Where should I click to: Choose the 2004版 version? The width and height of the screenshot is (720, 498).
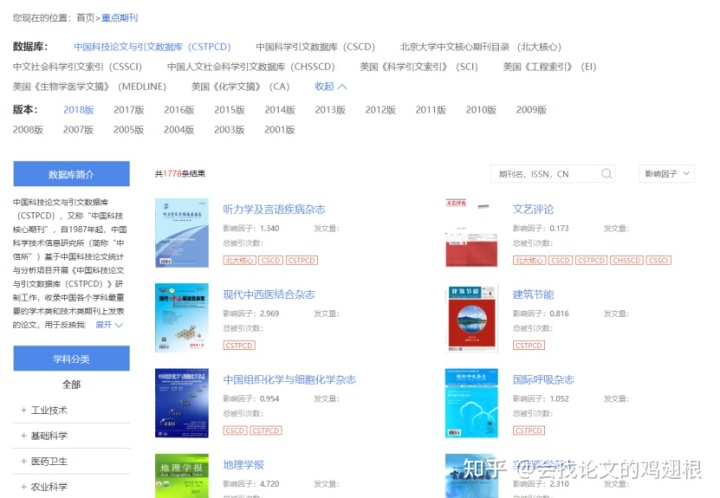click(179, 129)
